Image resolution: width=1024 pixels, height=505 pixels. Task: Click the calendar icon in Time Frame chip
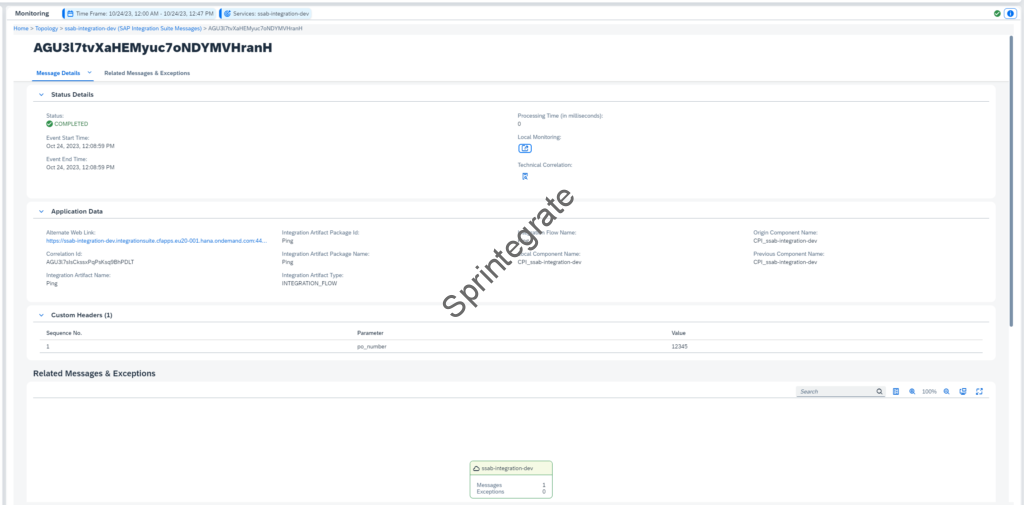click(70, 13)
